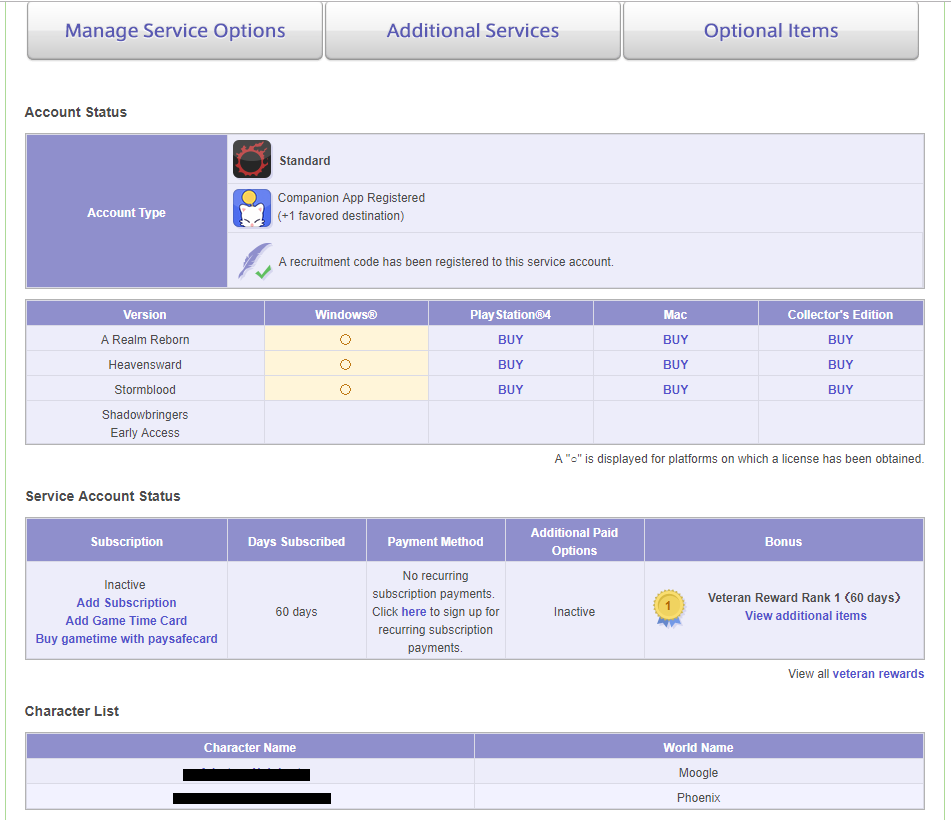The height and width of the screenshot is (820, 951).
Task: Click the Character Name column header
Action: coord(250,747)
